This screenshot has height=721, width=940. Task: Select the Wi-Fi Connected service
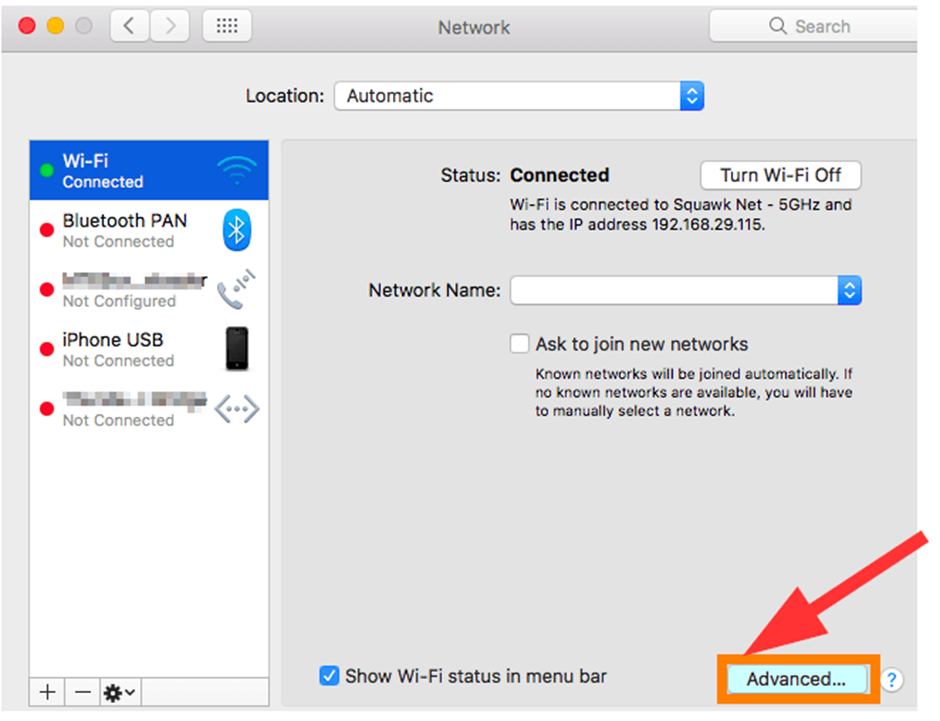point(149,170)
